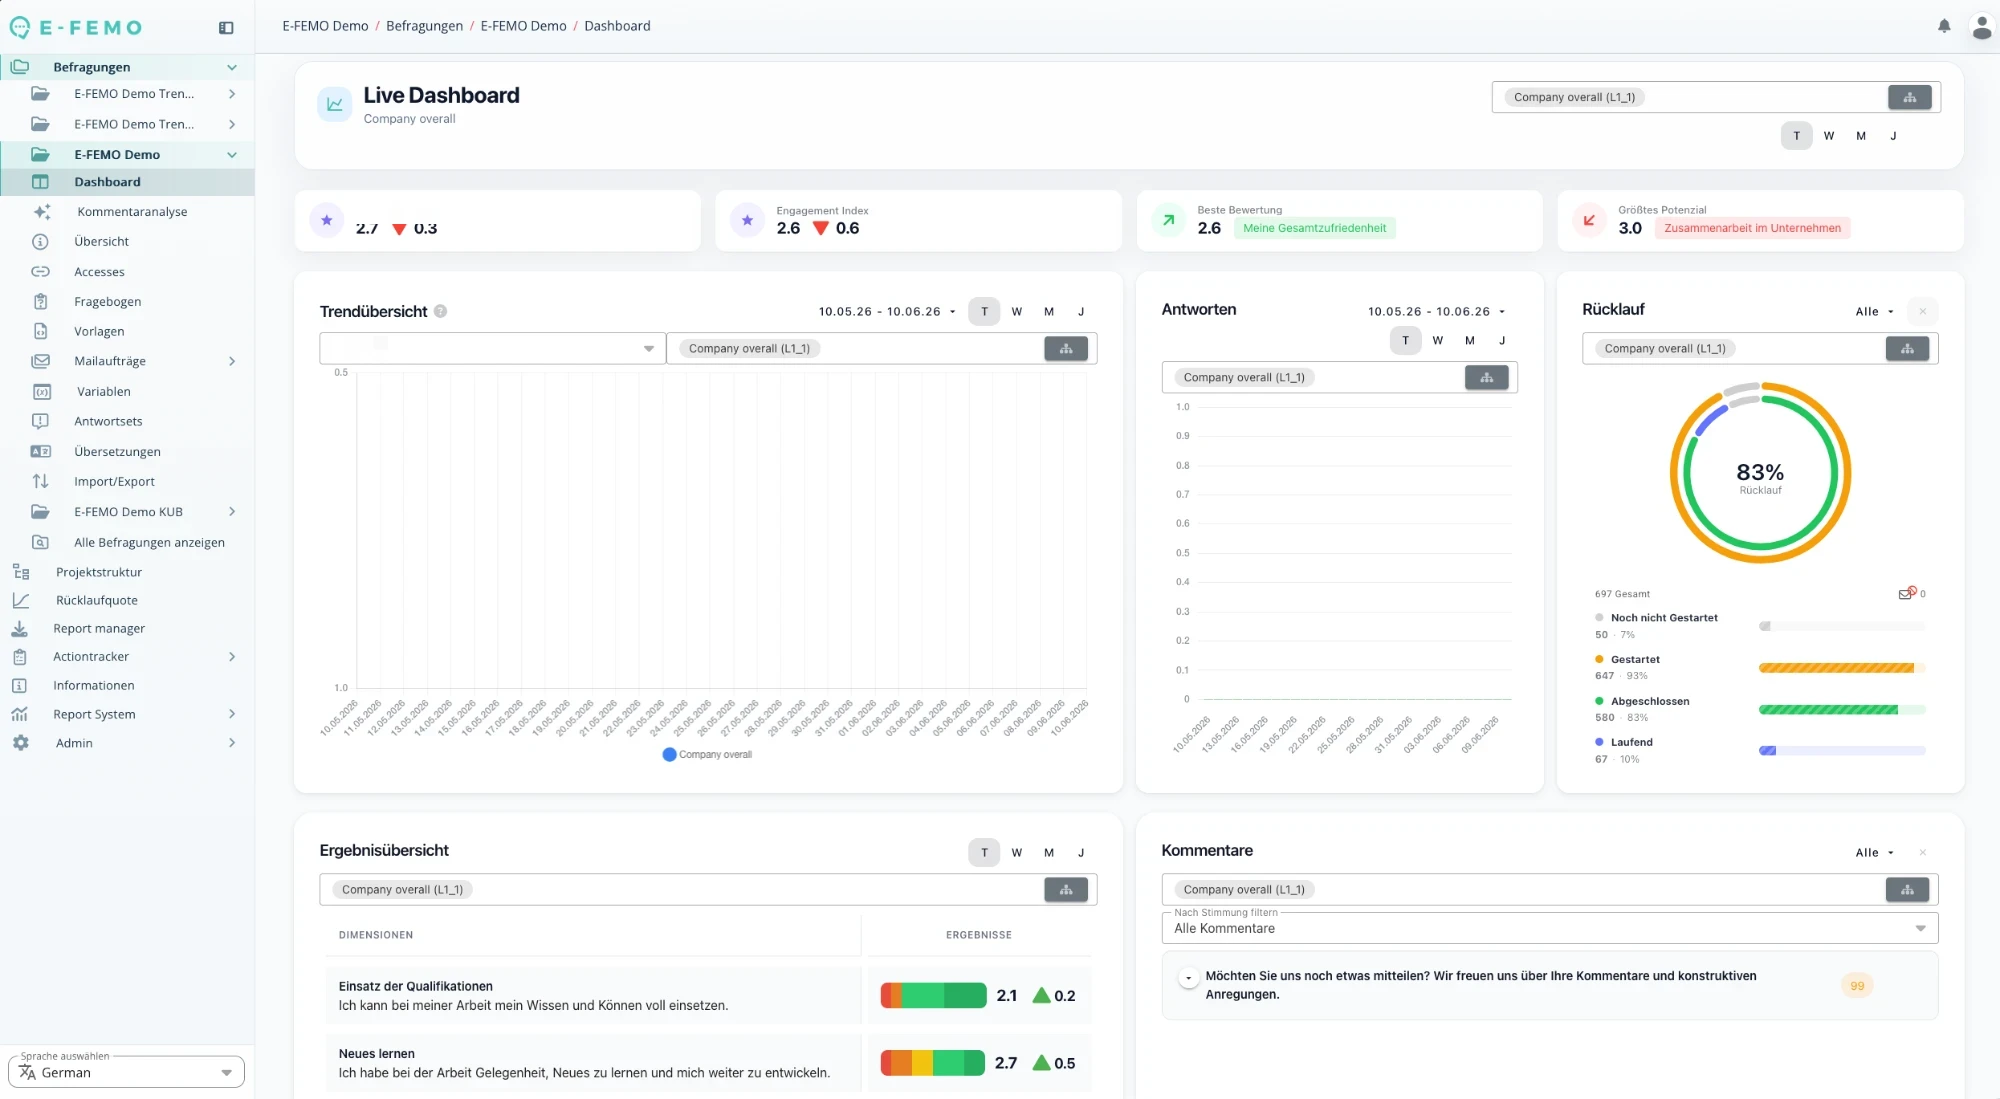Image resolution: width=2000 pixels, height=1099 pixels.
Task: Open Alle Befragungen anzeigen
Action: 149,542
